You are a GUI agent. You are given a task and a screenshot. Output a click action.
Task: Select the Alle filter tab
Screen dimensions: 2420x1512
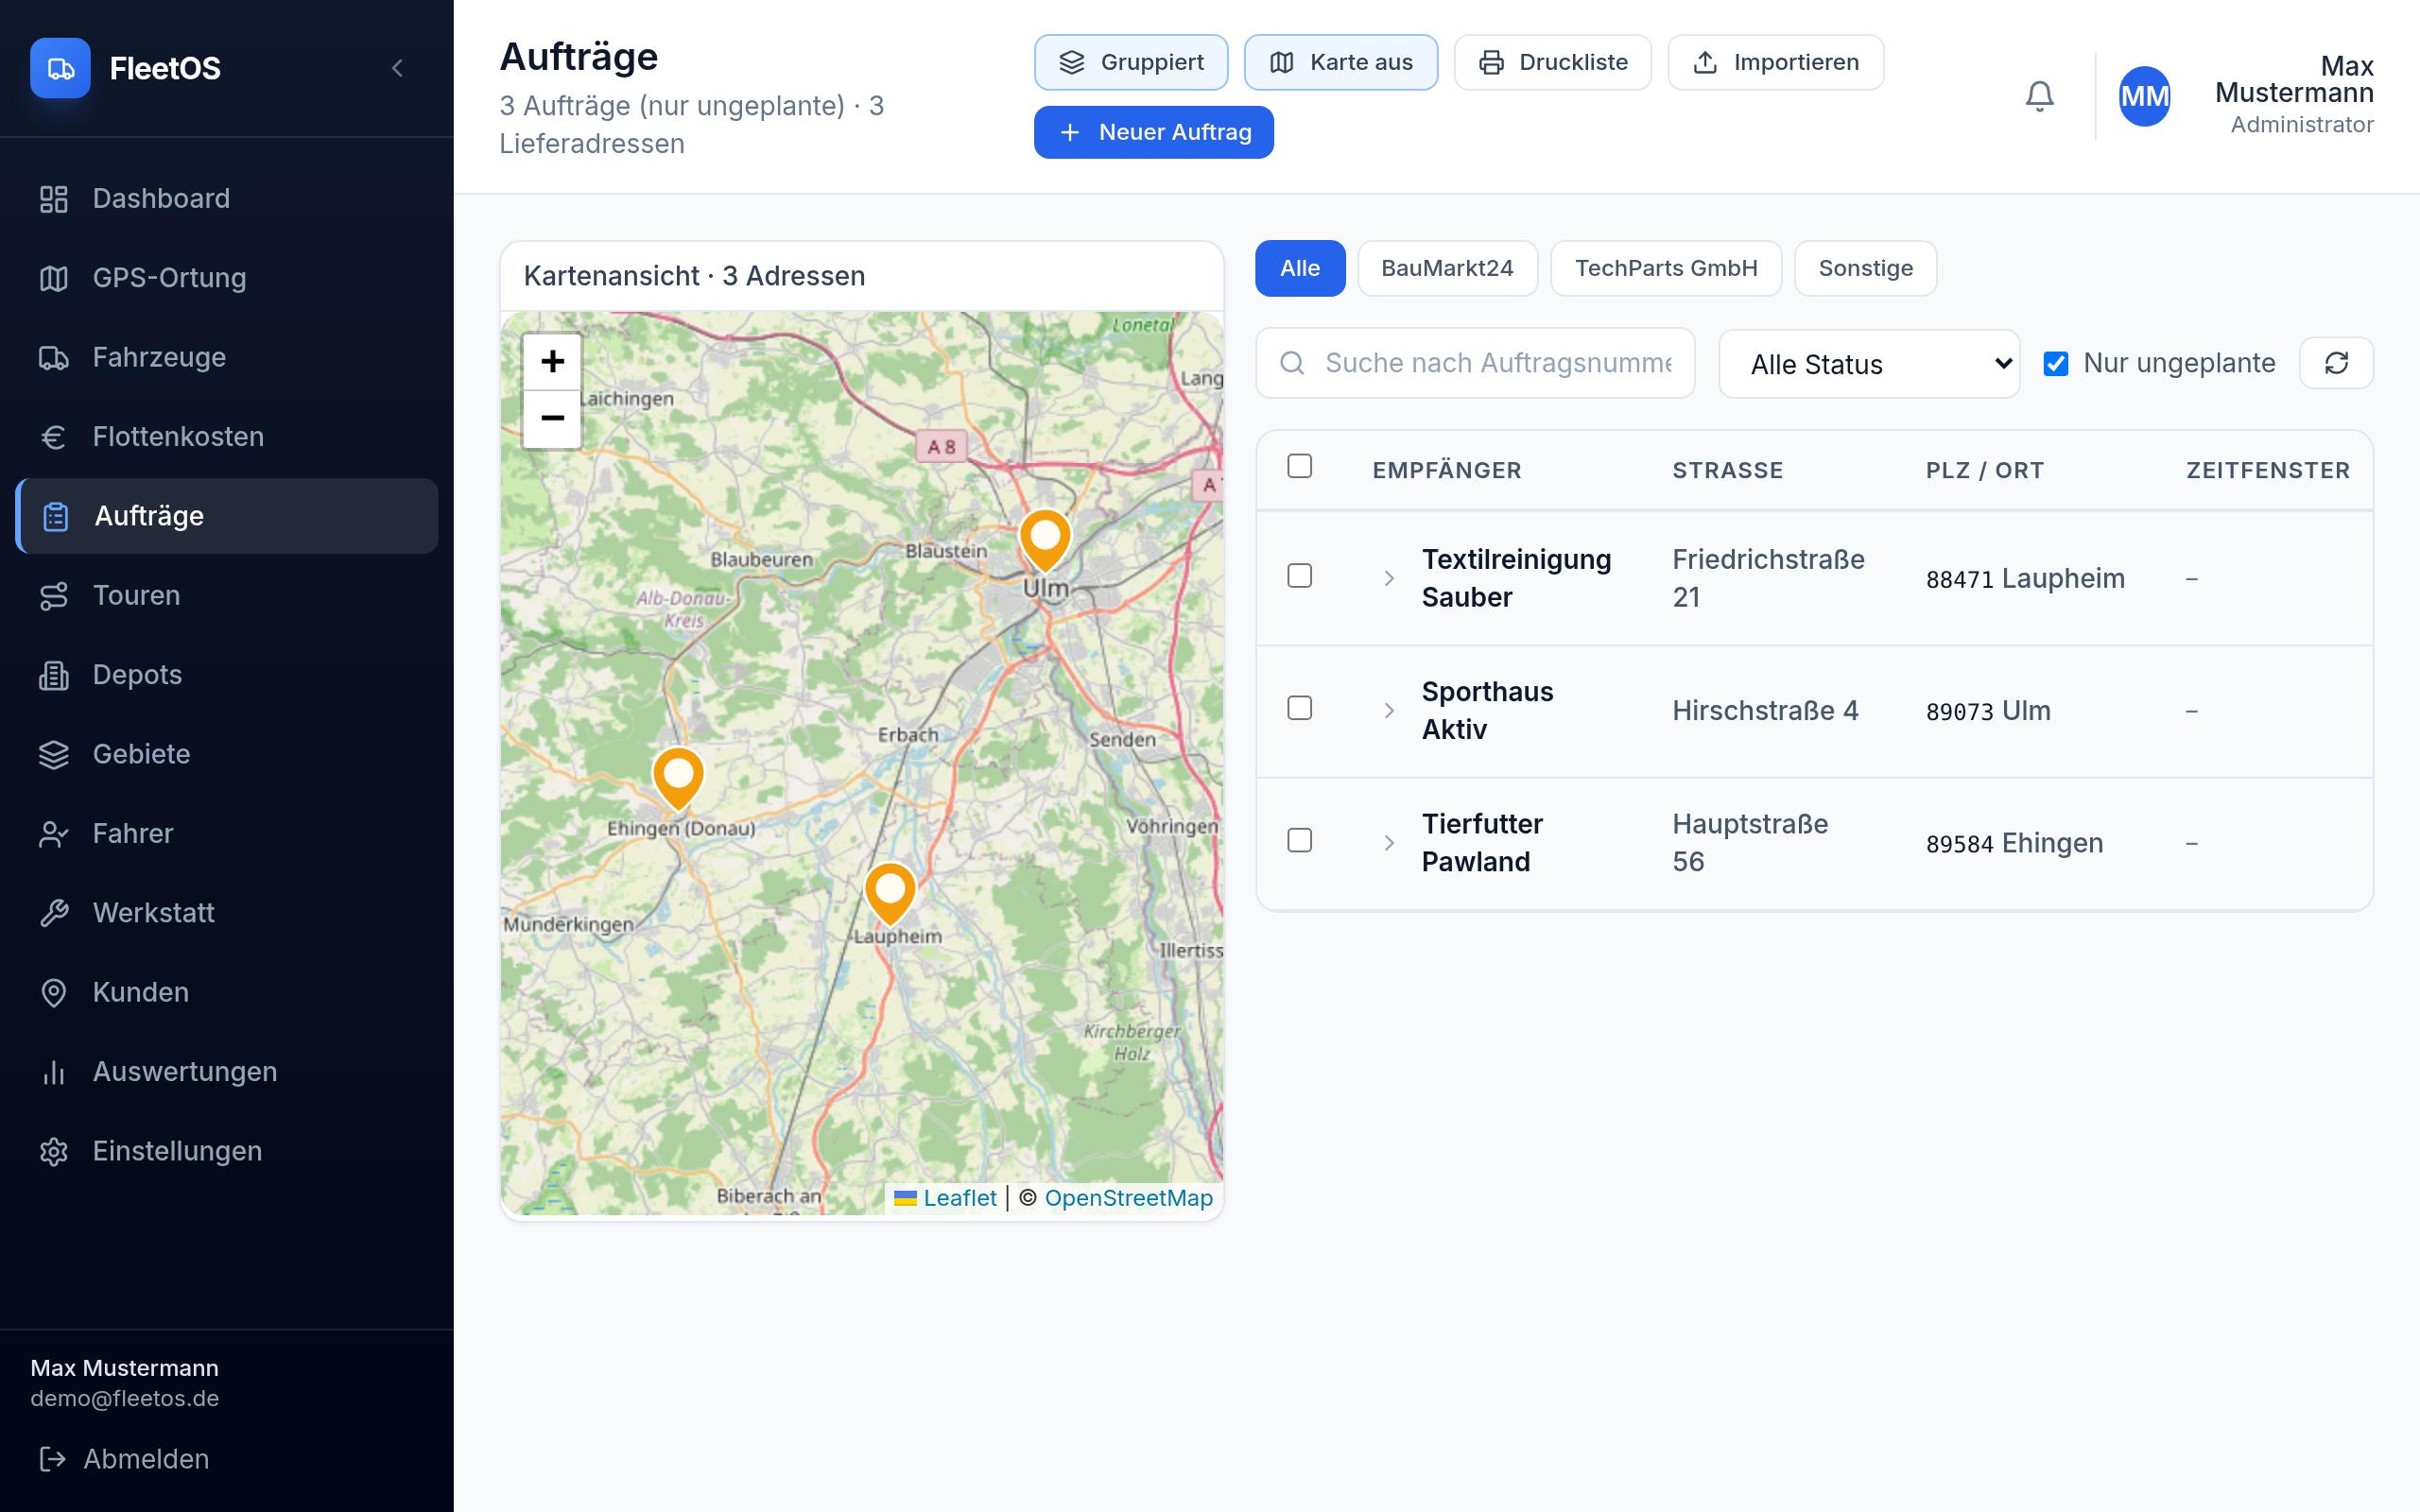pos(1300,268)
